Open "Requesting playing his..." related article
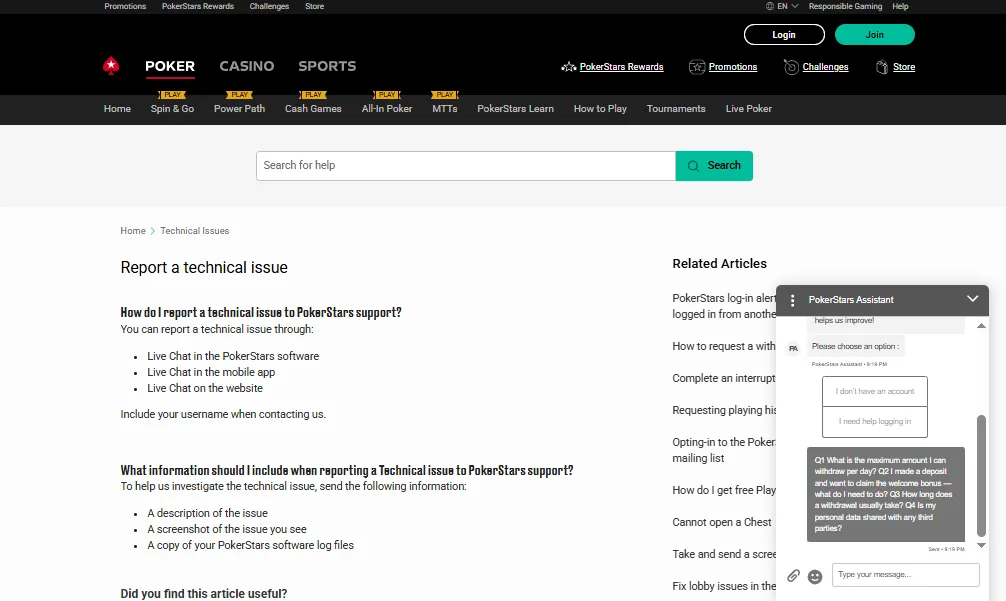Screen dimensions: 1006x601 [x=724, y=410]
